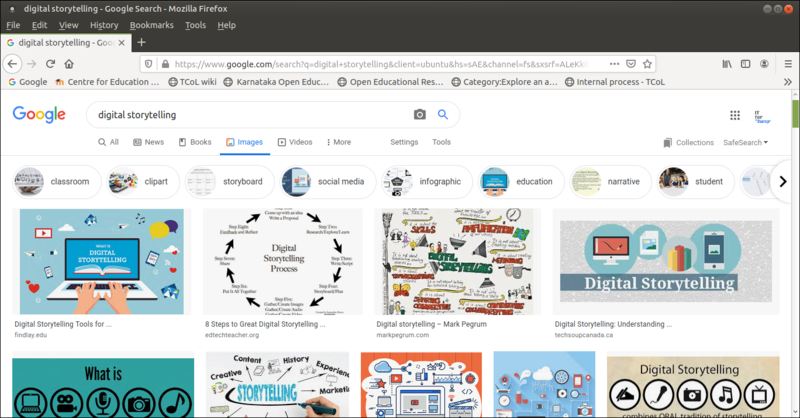
Task: Open the Digital Storytelling Tools for link
Action: 63,324
